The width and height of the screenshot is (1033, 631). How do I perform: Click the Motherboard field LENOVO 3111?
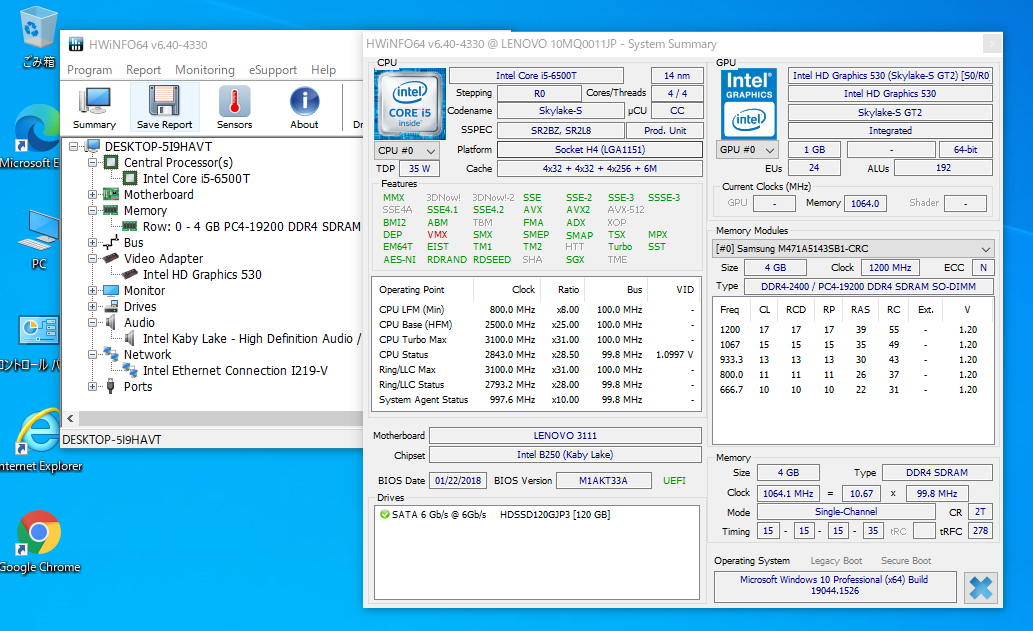(565, 435)
